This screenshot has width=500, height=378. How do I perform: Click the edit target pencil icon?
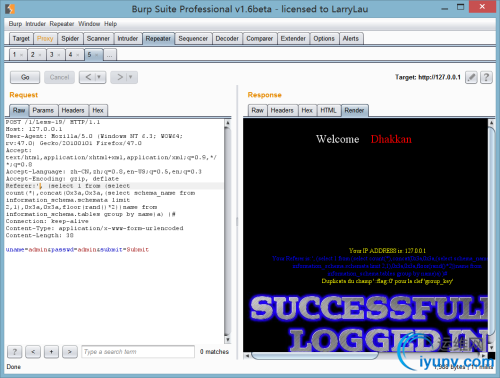(471, 77)
